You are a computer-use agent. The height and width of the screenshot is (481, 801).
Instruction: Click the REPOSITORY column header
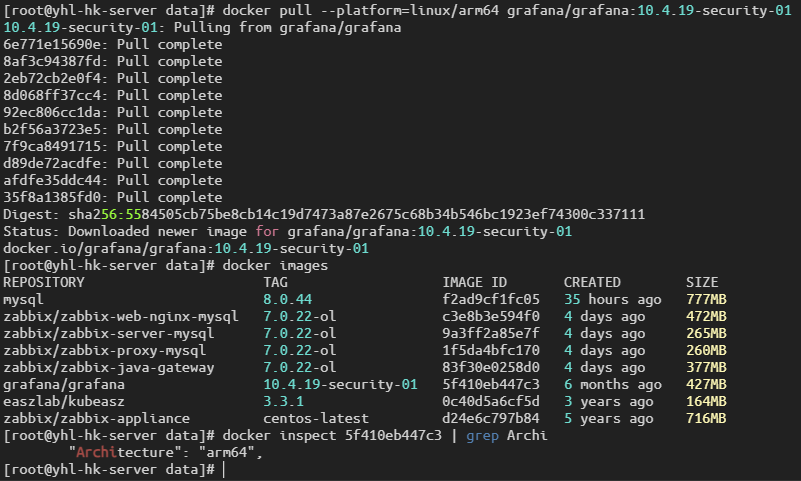44,282
